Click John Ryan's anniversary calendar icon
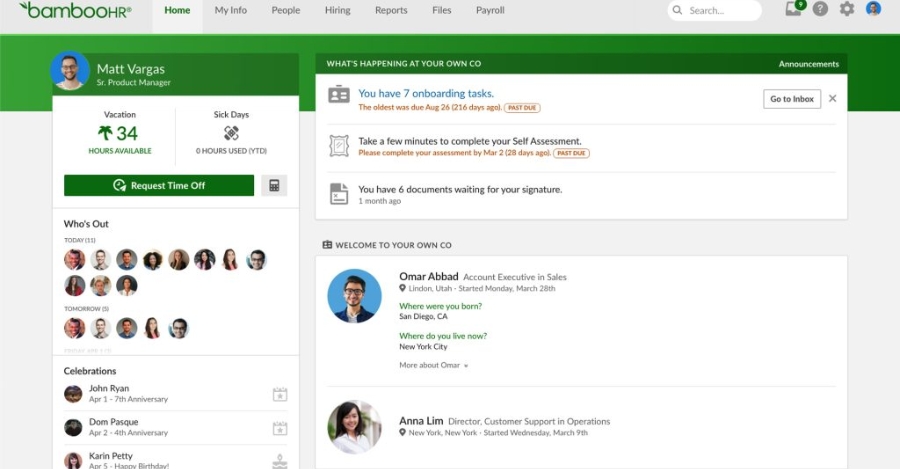900x469 pixels. click(x=280, y=394)
